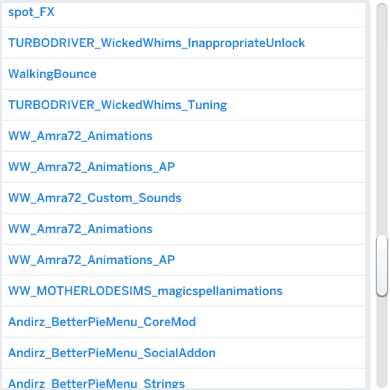Click blank row space right of WalkingBounce
The image size is (390, 390).
coord(231,74)
